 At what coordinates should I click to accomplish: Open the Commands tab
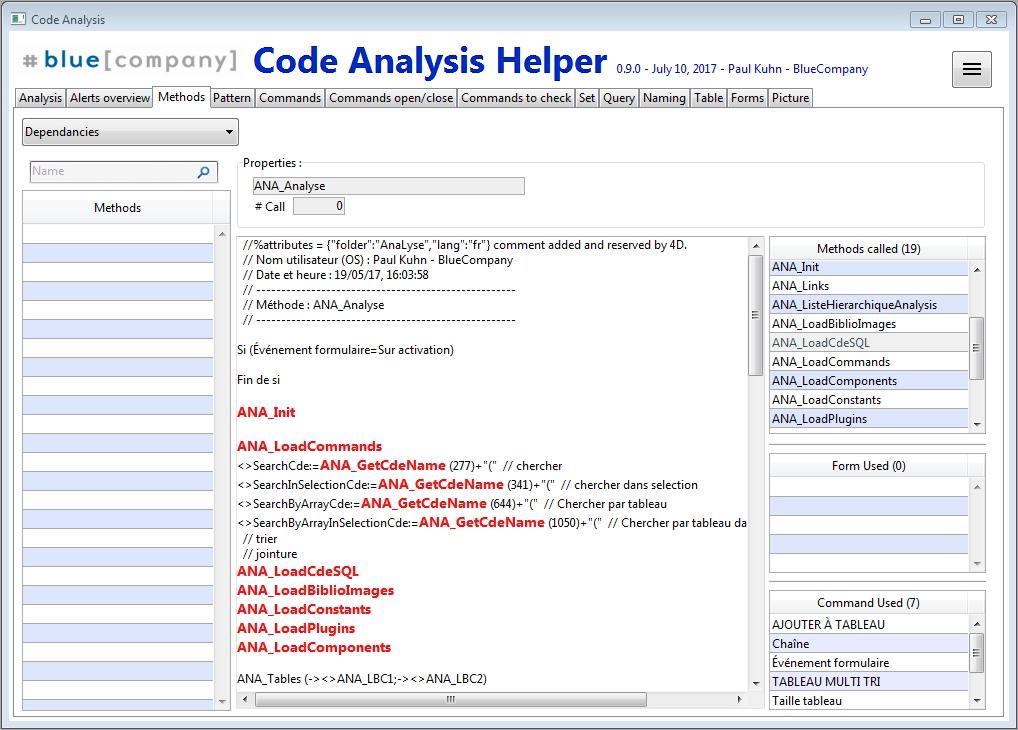(x=290, y=98)
